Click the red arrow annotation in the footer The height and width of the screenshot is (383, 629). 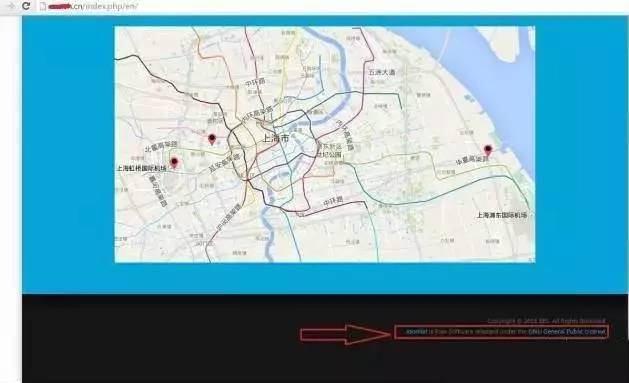click(345, 334)
